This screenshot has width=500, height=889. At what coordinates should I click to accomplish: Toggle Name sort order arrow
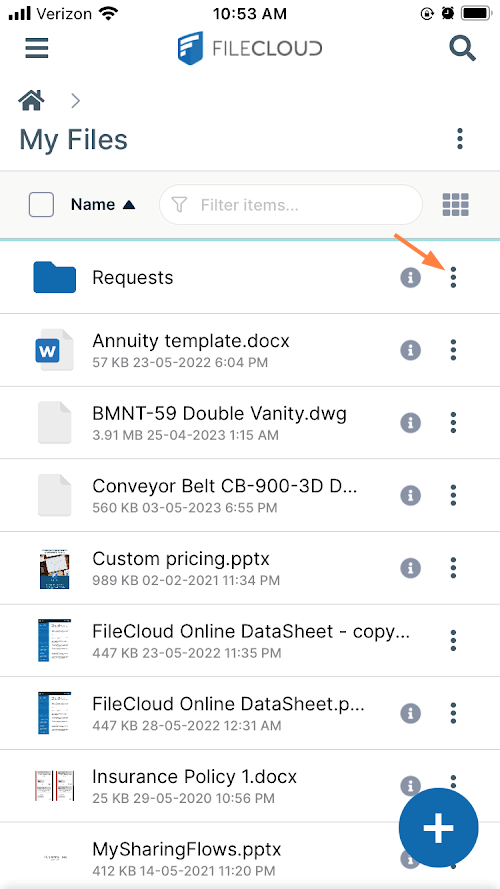tap(129, 205)
